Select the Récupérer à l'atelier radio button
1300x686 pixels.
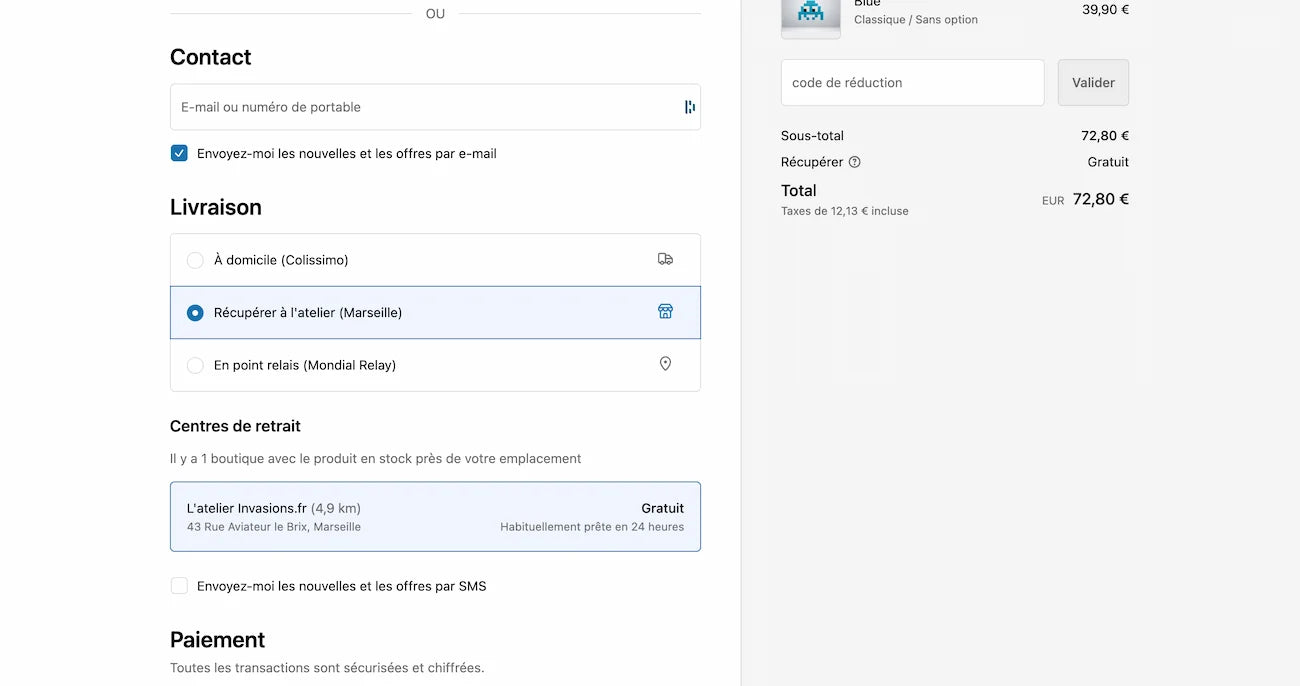click(x=195, y=313)
